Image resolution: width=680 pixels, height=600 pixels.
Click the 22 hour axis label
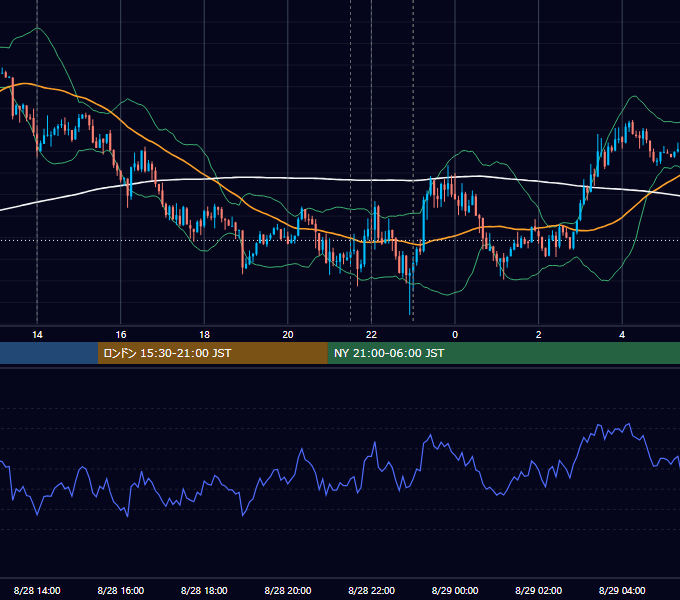click(x=371, y=335)
